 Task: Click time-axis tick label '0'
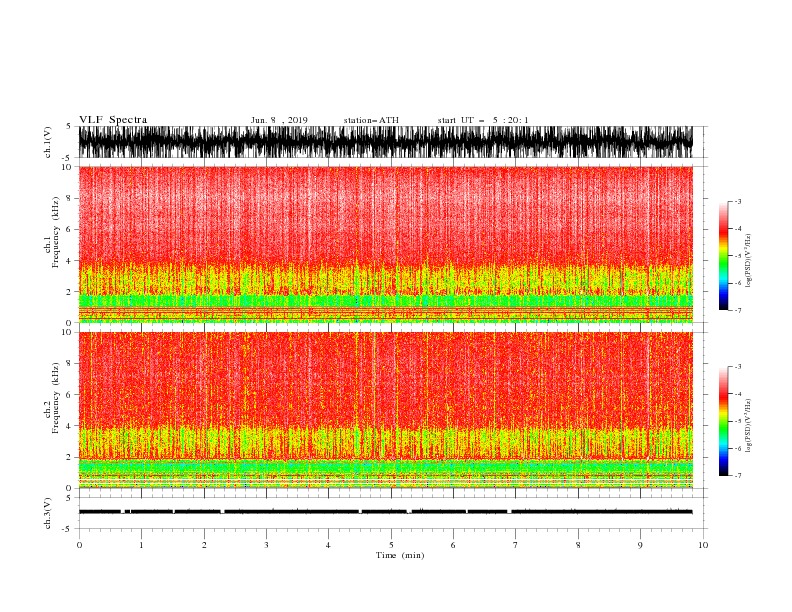pos(79,545)
